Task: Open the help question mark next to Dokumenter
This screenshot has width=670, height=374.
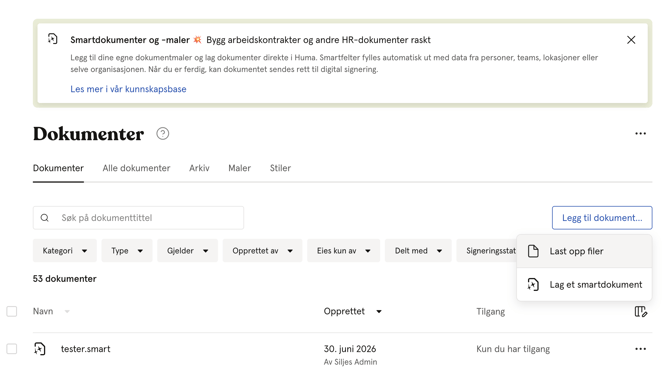Action: 162,134
